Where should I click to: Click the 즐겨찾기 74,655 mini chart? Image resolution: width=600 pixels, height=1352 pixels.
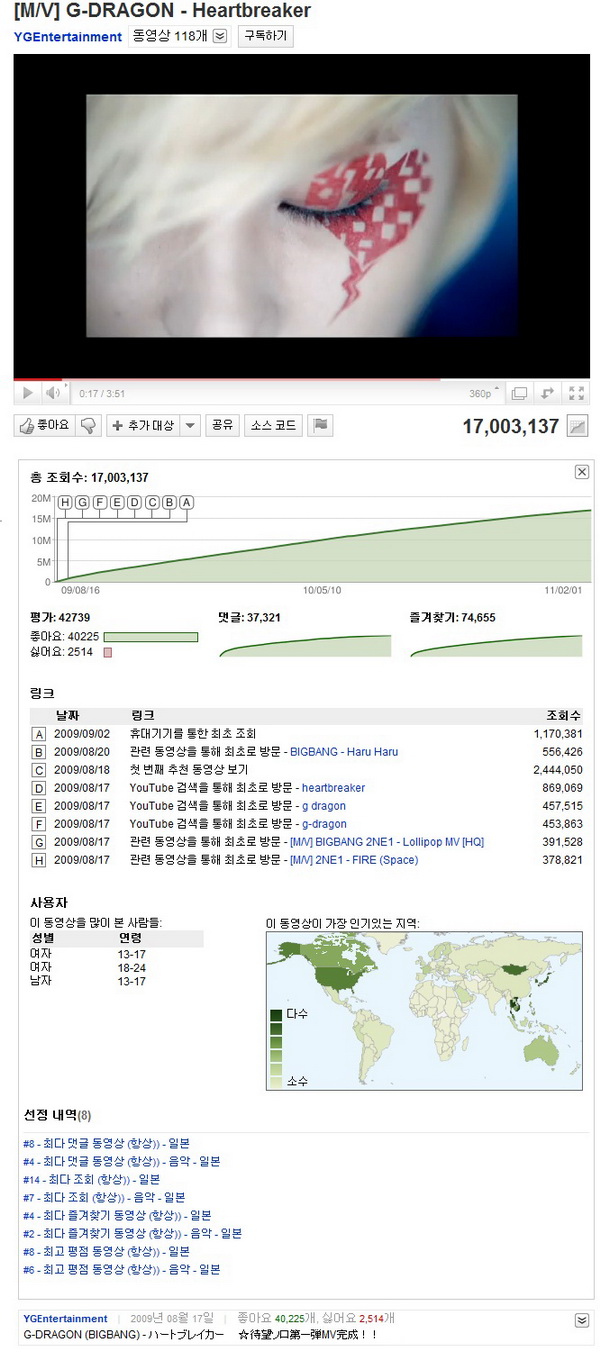pyautogui.click(x=496, y=645)
